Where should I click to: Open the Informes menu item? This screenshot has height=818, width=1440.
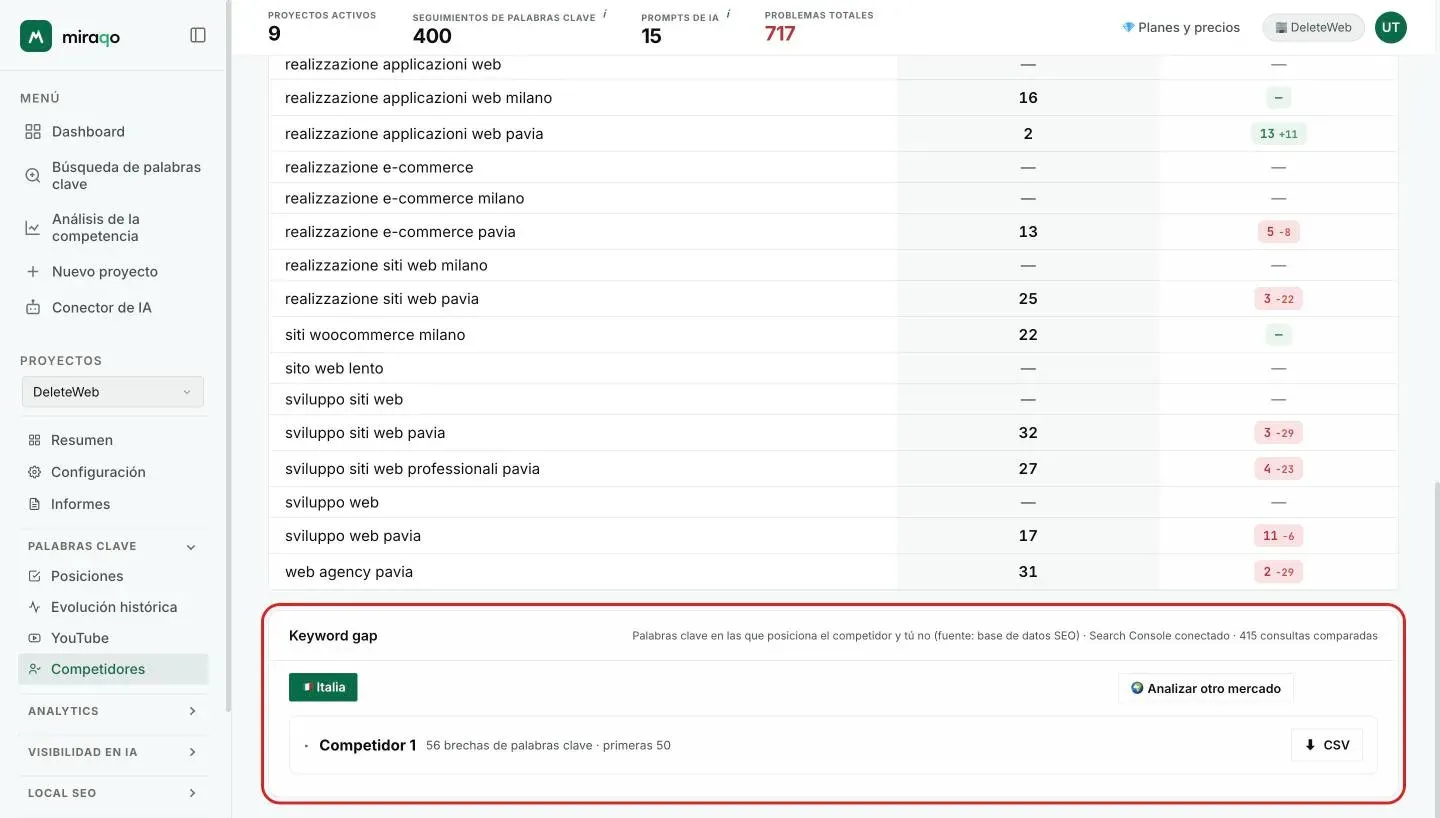pos(80,504)
